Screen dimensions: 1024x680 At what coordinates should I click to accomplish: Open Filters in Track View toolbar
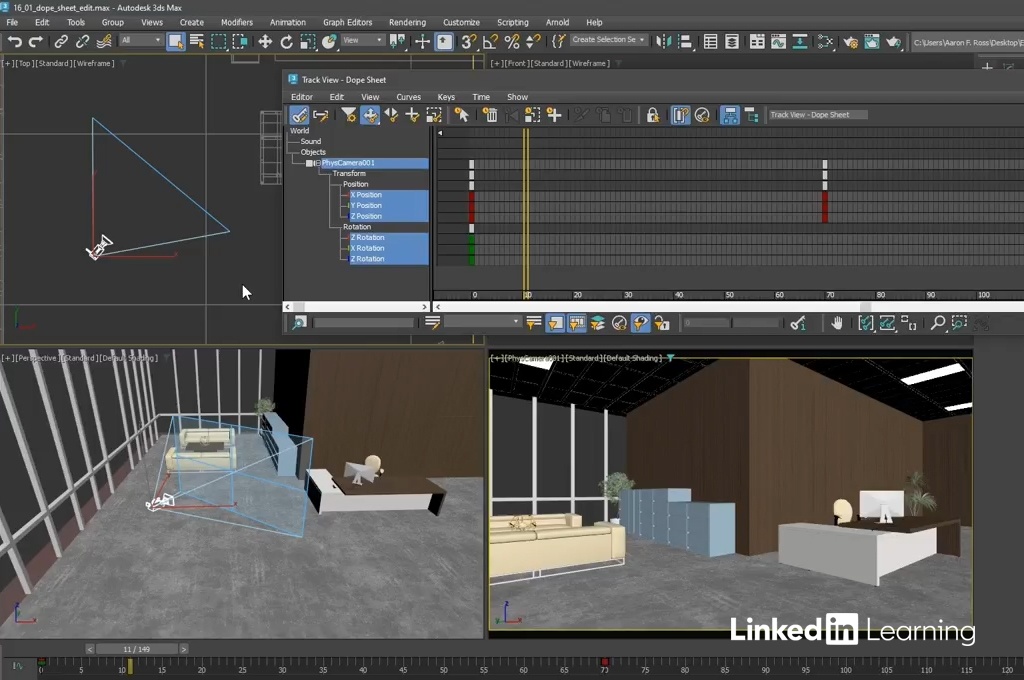pyautogui.click(x=348, y=115)
